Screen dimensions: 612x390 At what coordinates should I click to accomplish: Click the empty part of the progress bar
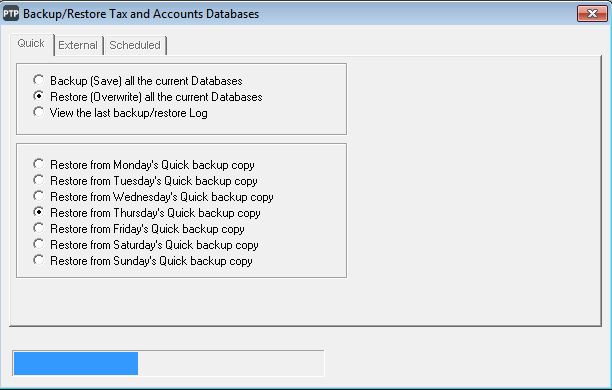point(230,363)
